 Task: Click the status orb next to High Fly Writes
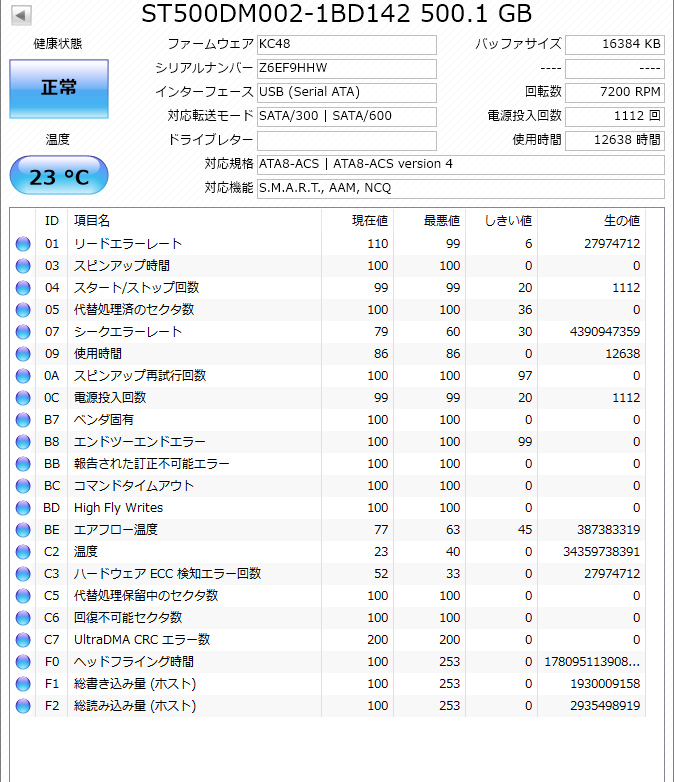point(23,508)
